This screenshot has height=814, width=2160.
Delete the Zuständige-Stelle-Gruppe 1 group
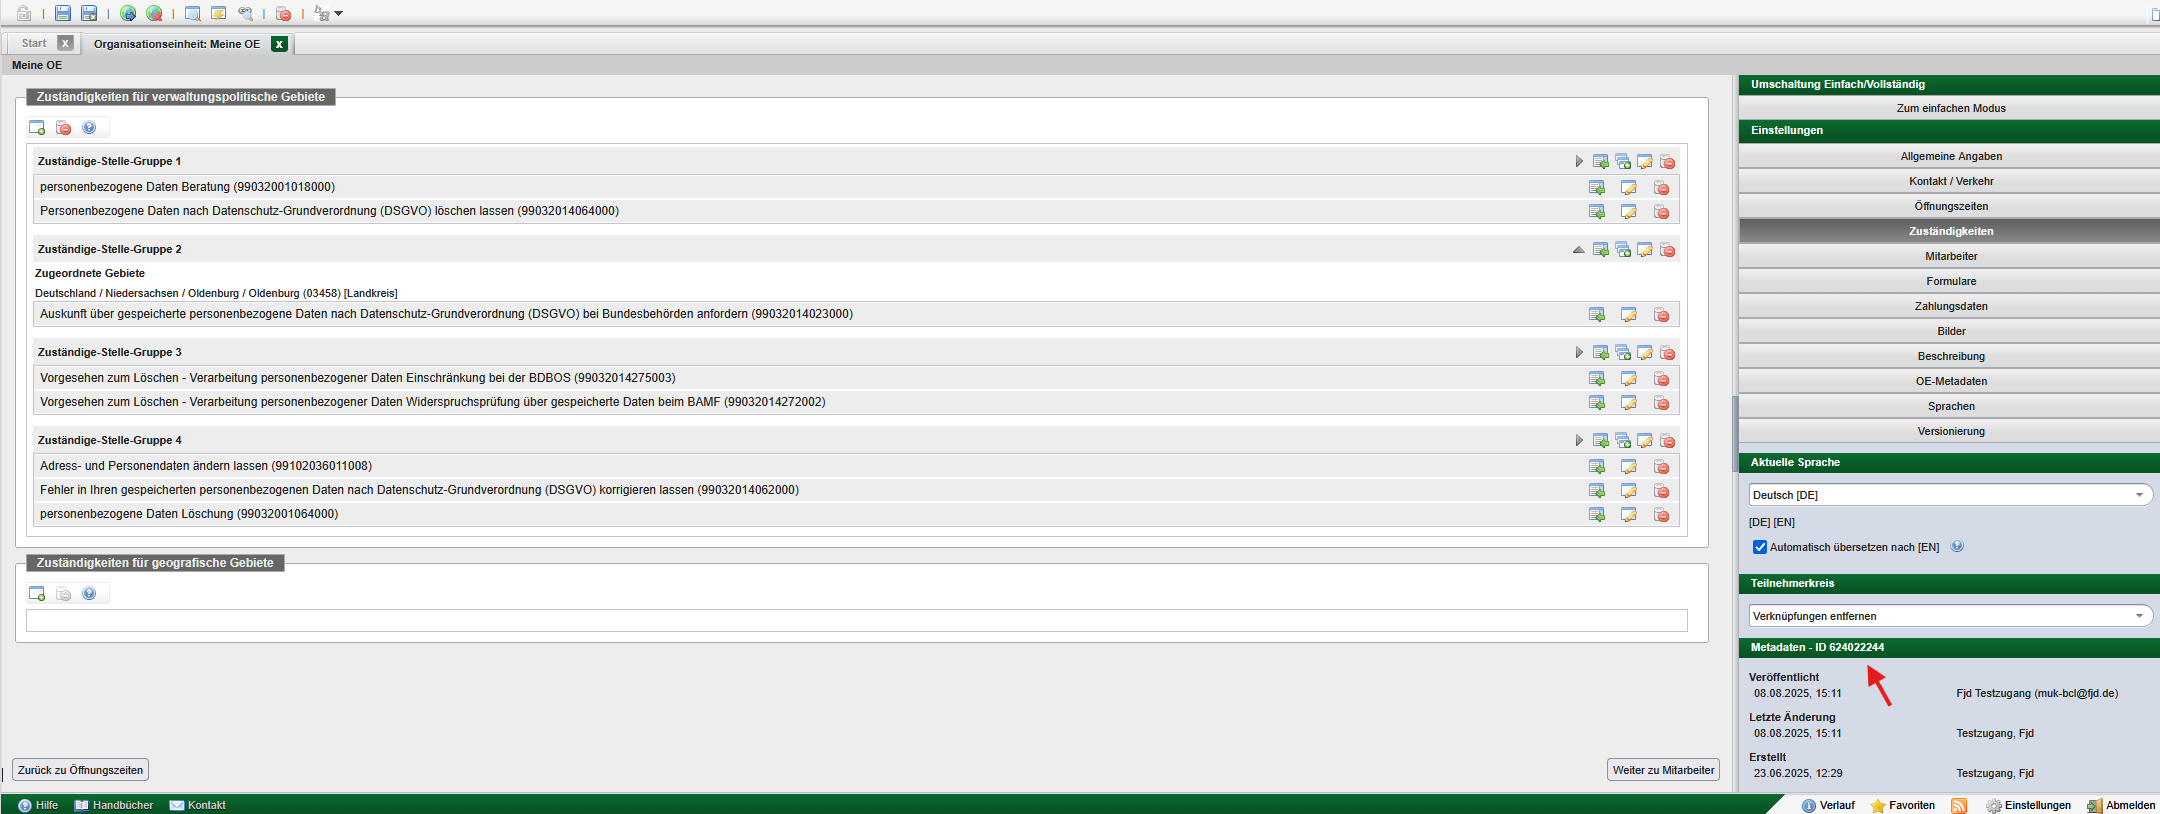pyautogui.click(x=1667, y=162)
